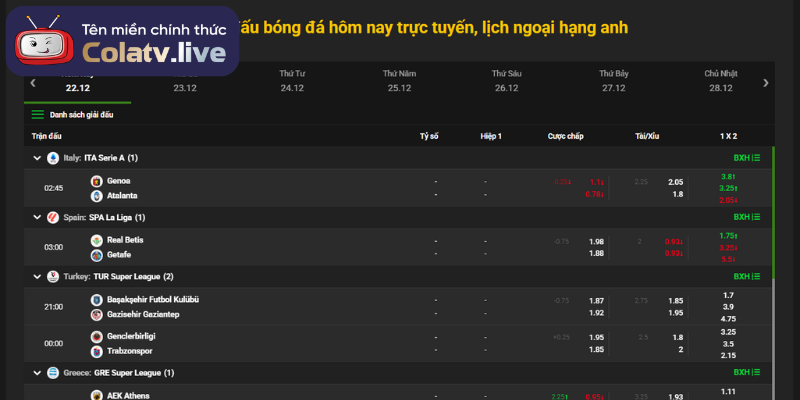Open BXH standings for Serie A
This screenshot has width=800, height=400.
click(x=746, y=158)
